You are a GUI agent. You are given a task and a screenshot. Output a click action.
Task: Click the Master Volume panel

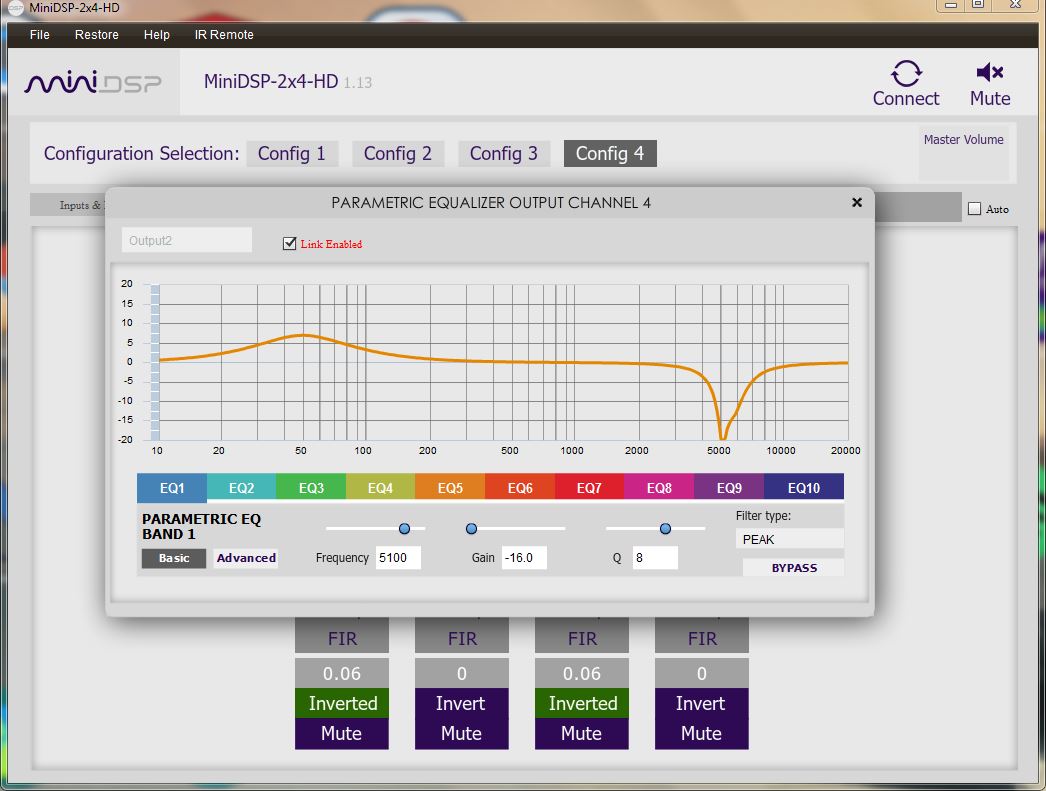963,153
